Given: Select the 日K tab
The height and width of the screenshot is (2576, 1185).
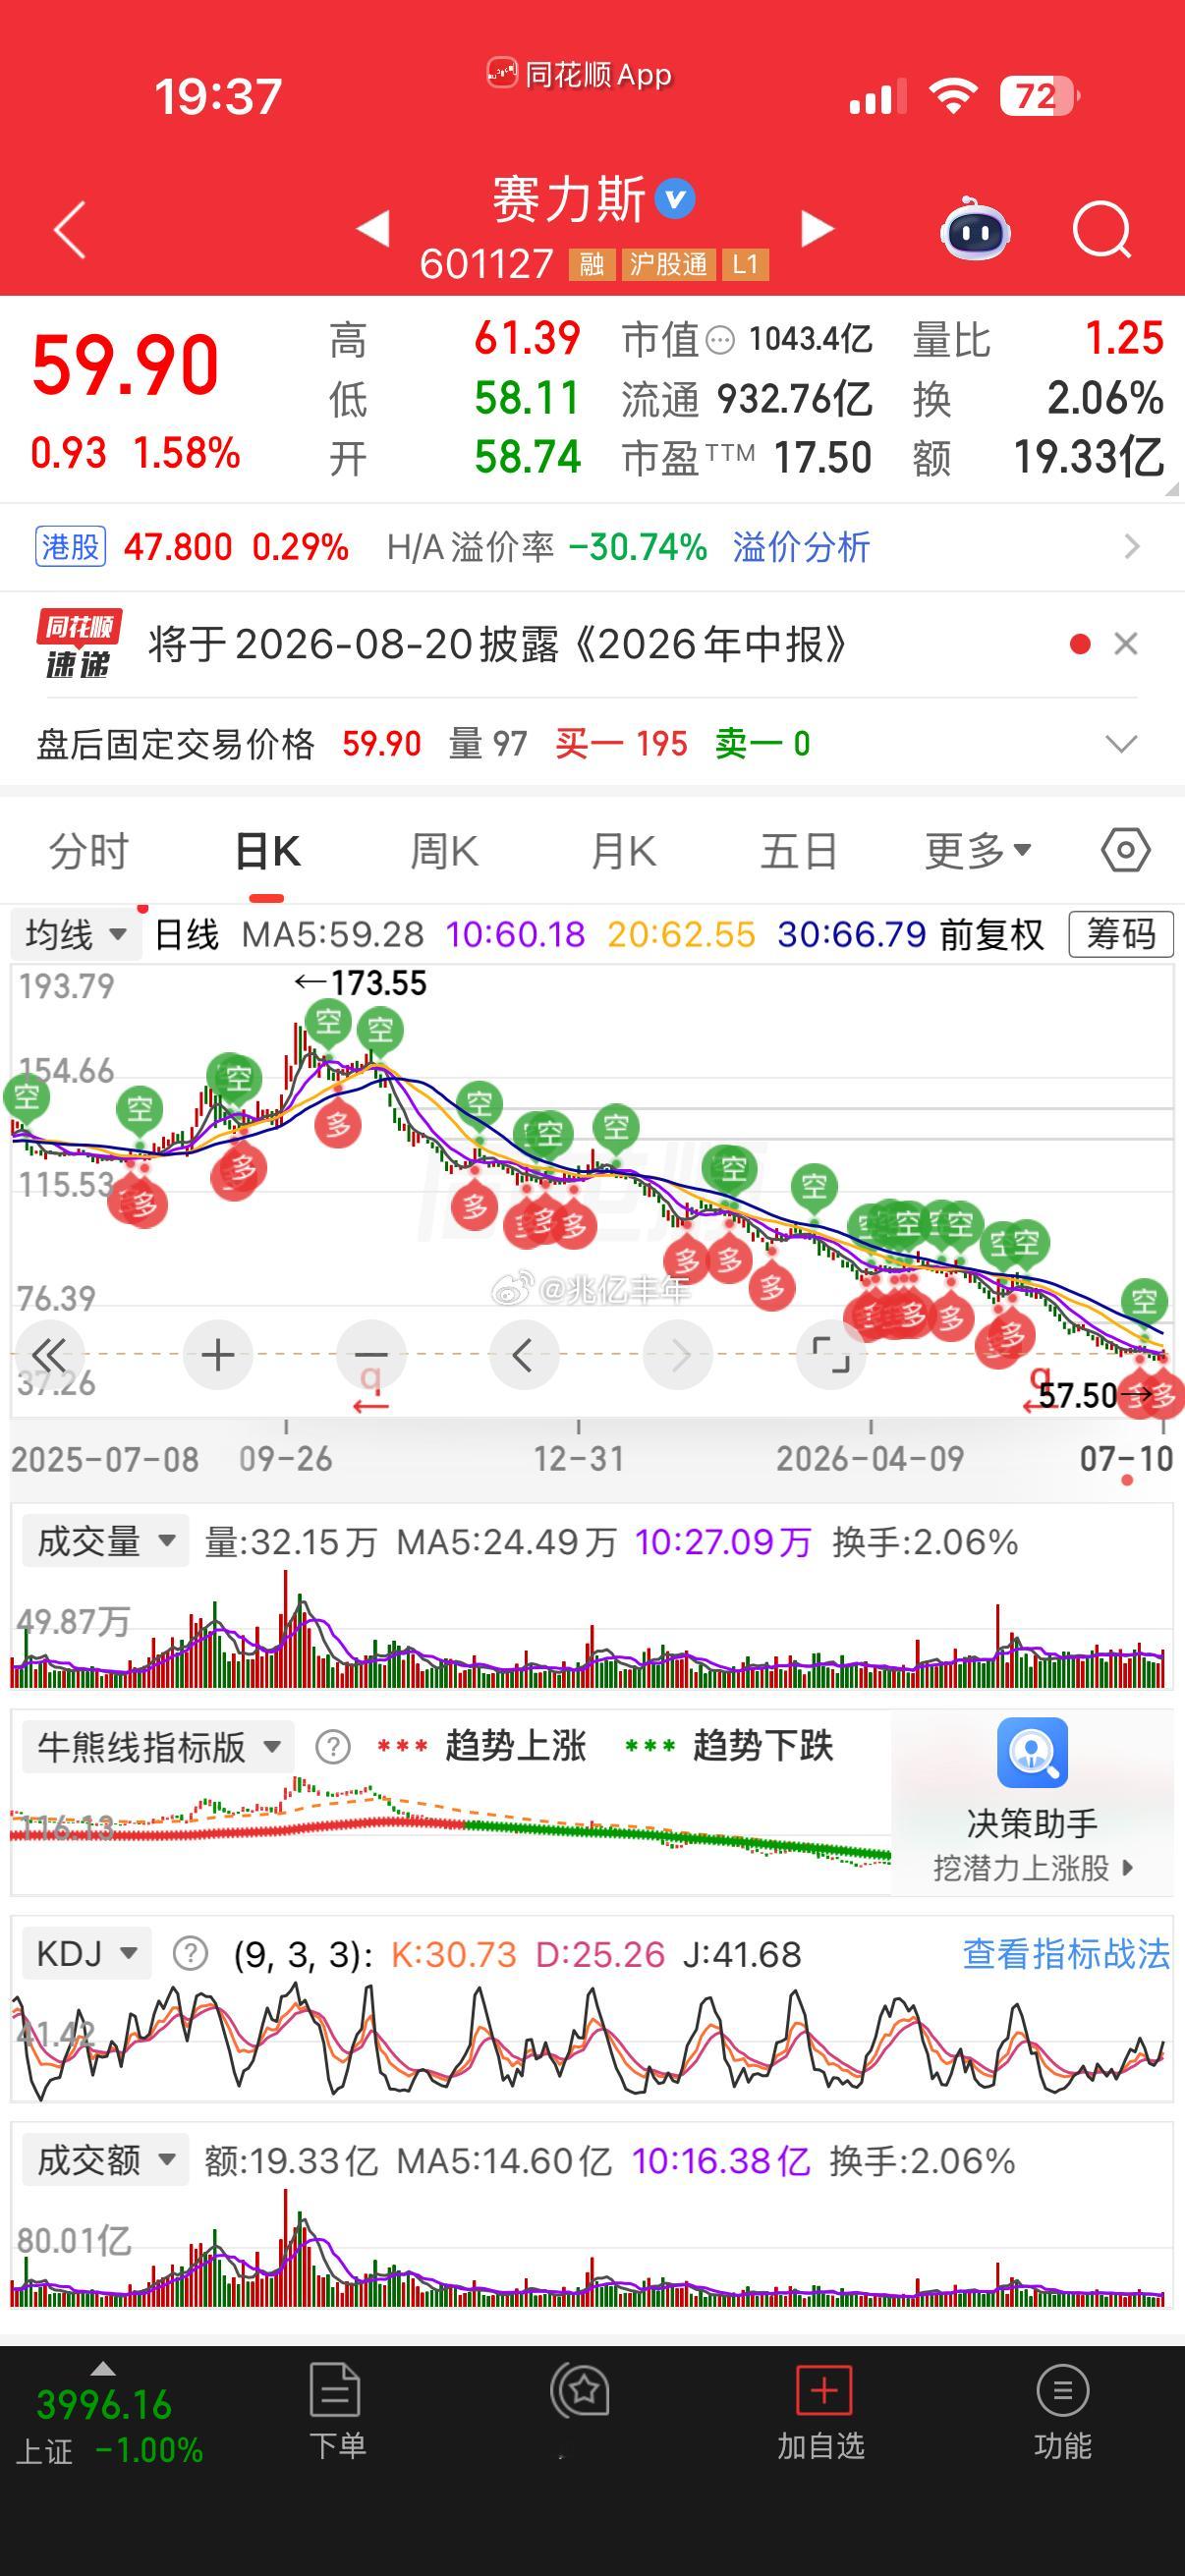Looking at the screenshot, I should coord(267,852).
